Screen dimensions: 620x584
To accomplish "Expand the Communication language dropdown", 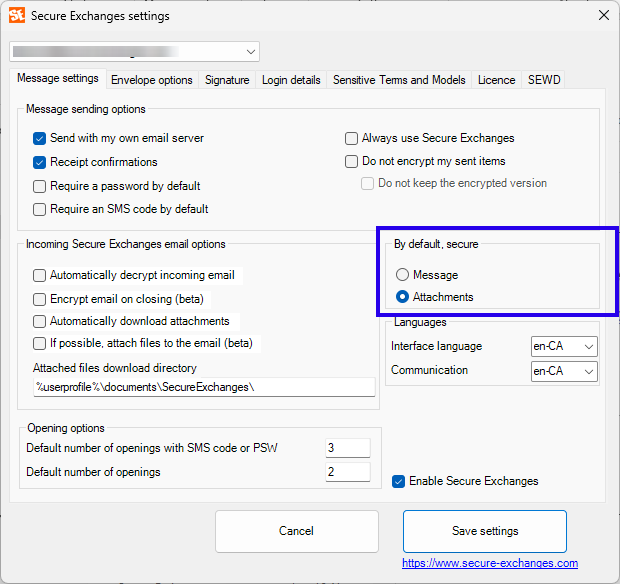I will coord(564,370).
